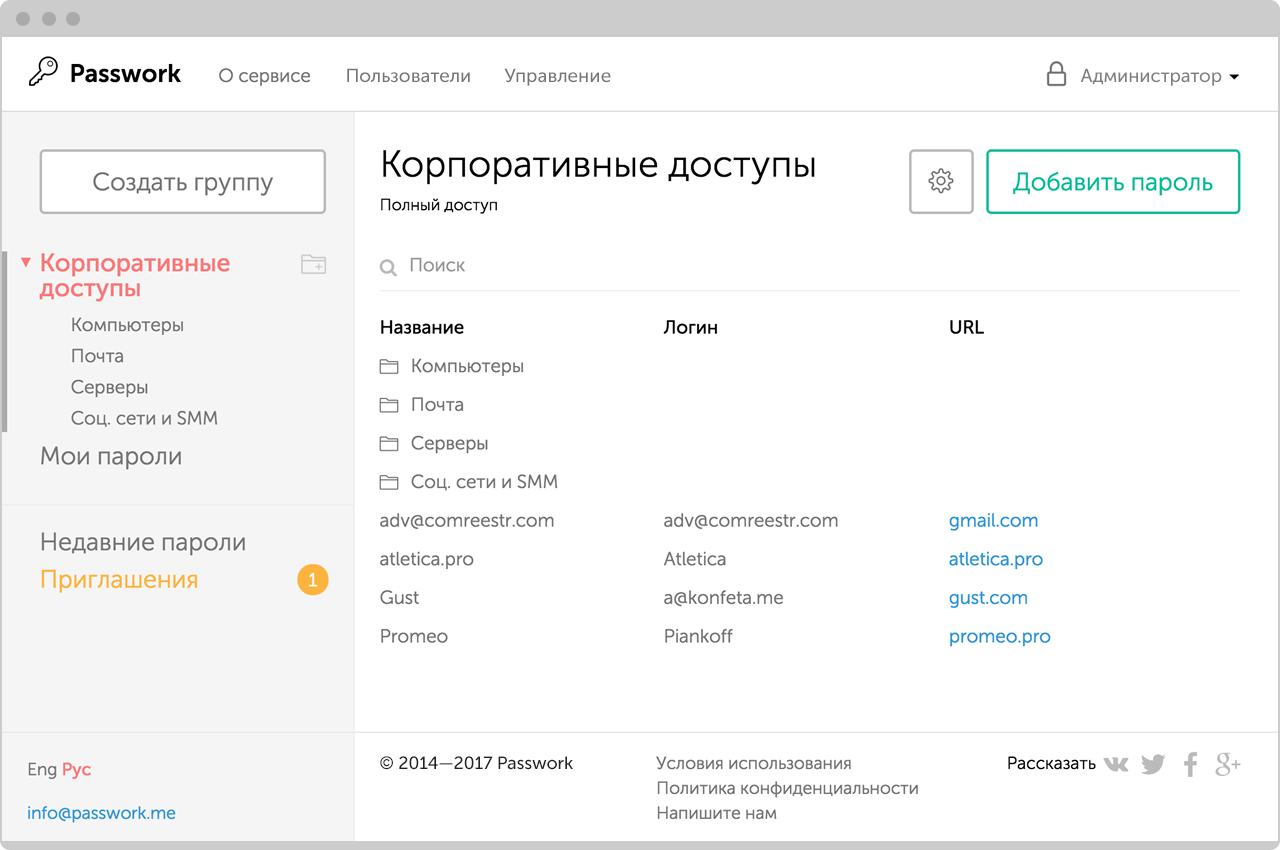Open the gmail.com URL link

[x=993, y=521]
